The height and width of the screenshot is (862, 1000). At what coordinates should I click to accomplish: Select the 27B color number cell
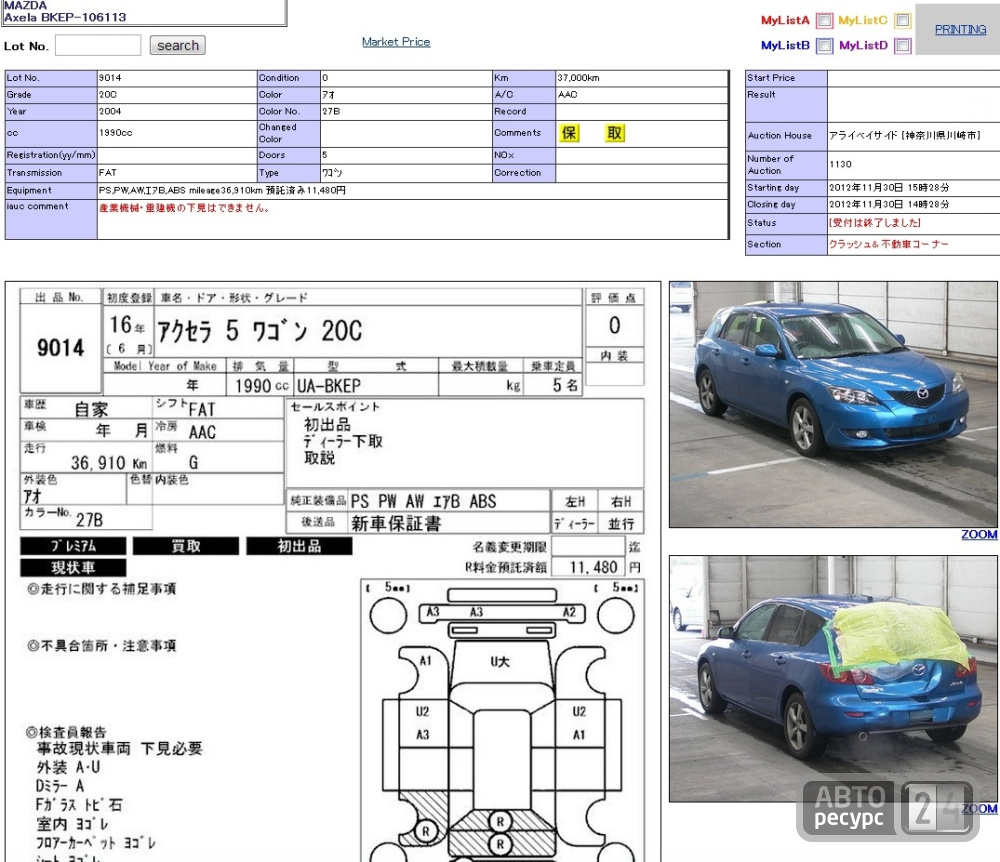coord(406,112)
